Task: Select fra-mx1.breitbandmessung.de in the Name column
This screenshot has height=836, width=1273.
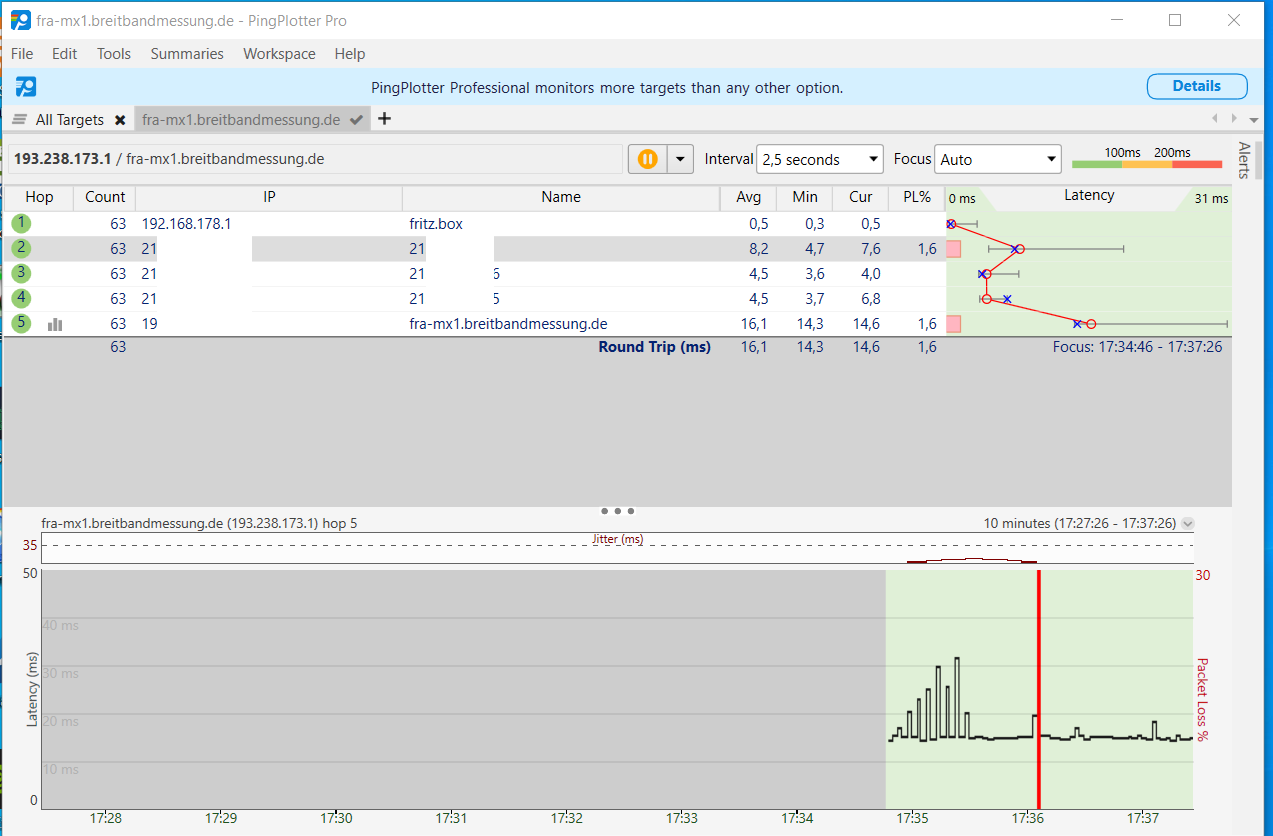Action: [x=508, y=324]
